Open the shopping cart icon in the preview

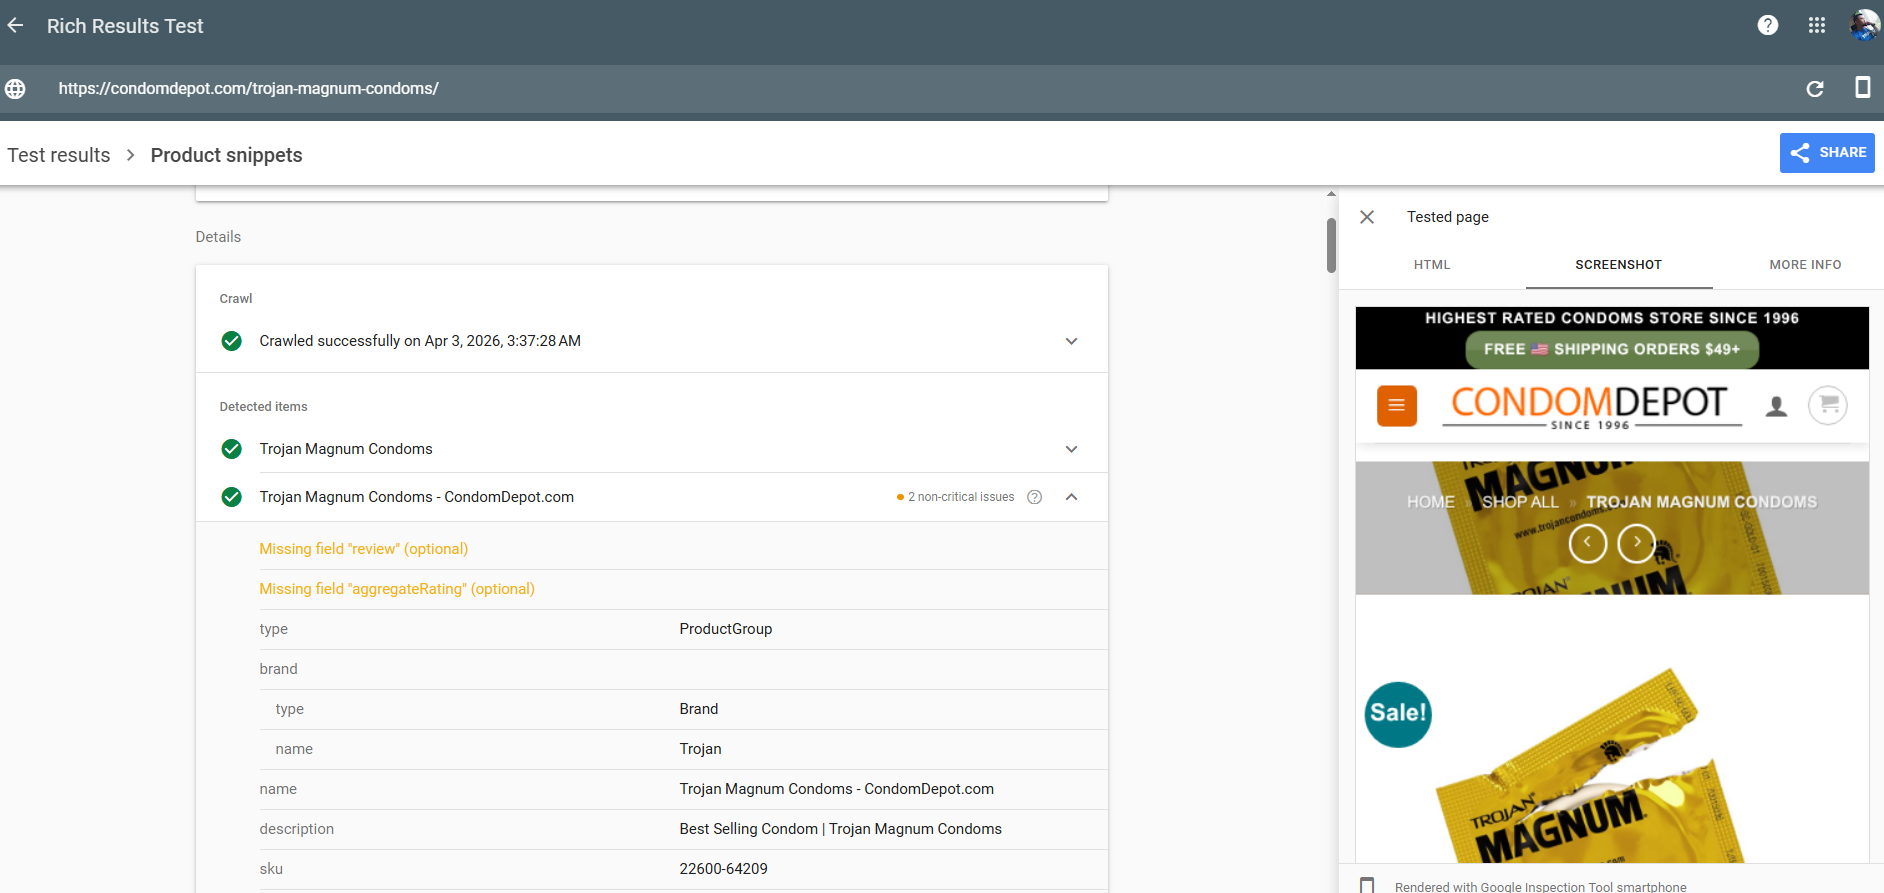(x=1828, y=405)
